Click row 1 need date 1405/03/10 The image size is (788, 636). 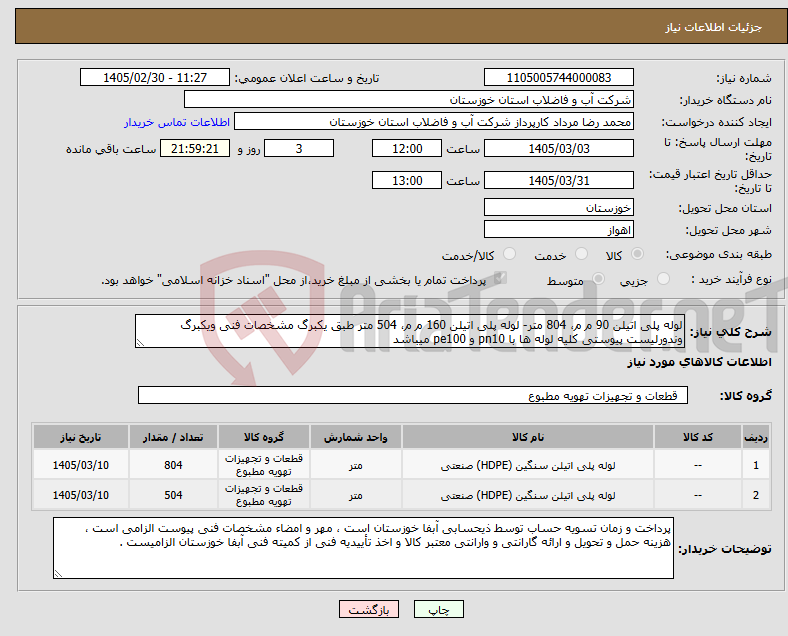(80, 465)
